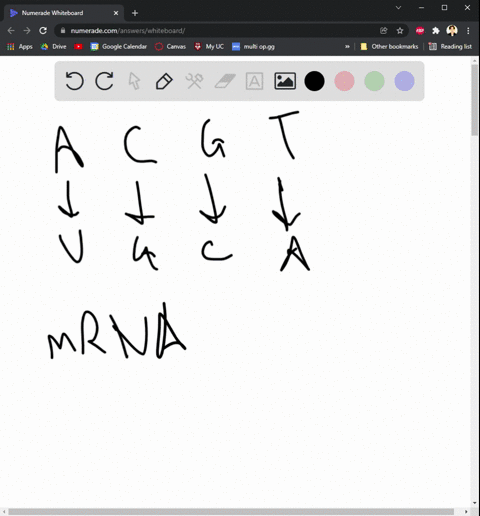
Task: Open the Reading list panel
Action: (x=450, y=47)
